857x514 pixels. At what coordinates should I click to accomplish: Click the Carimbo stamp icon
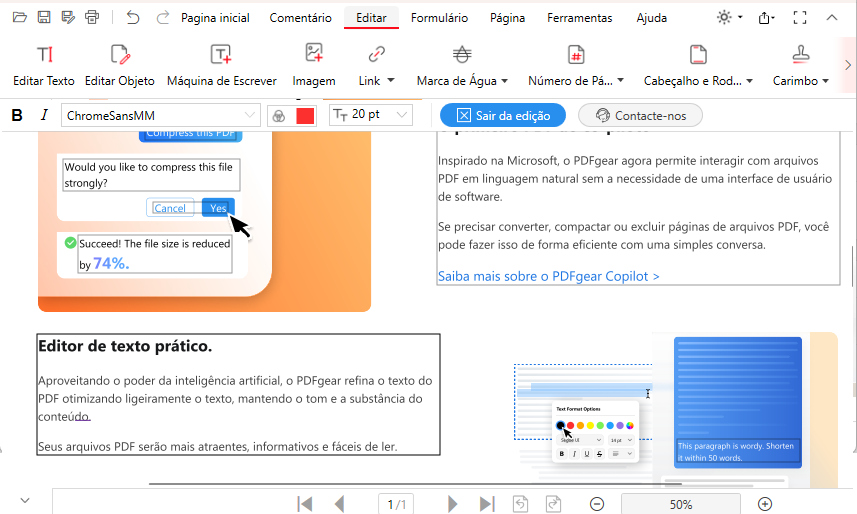[x=801, y=54]
